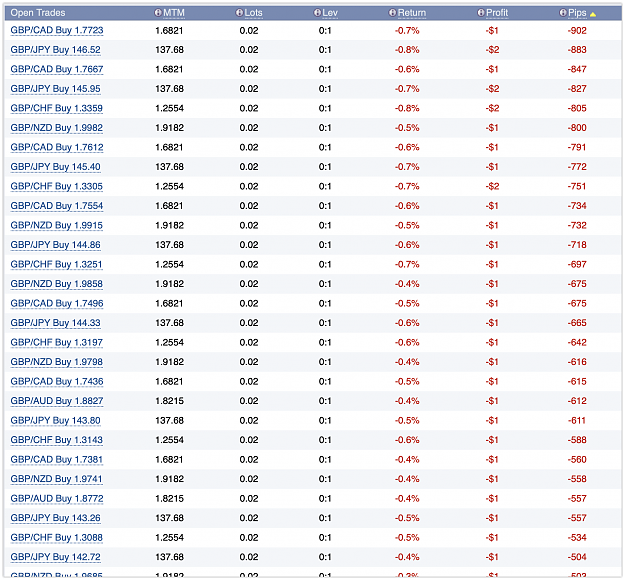Click the -902 pips value

tap(577, 31)
